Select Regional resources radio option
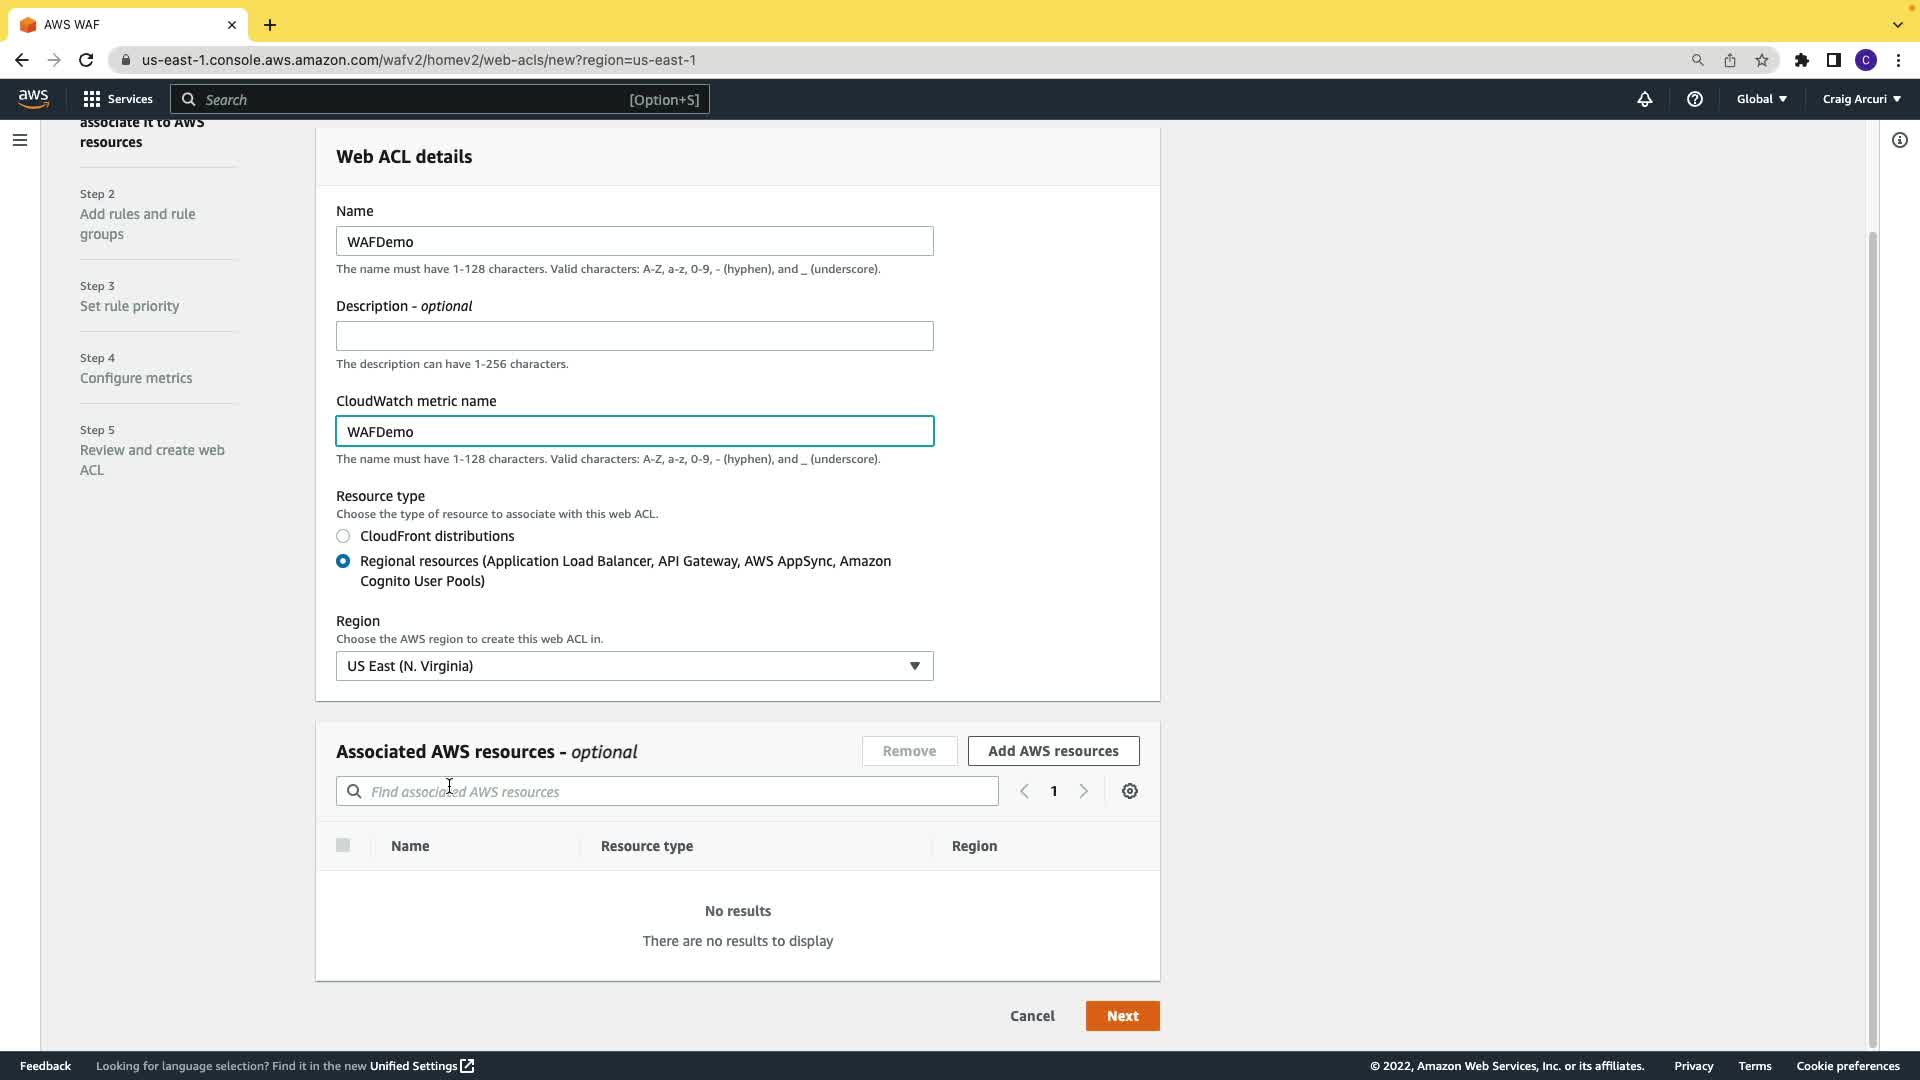Image resolution: width=1920 pixels, height=1080 pixels. pyautogui.click(x=343, y=561)
